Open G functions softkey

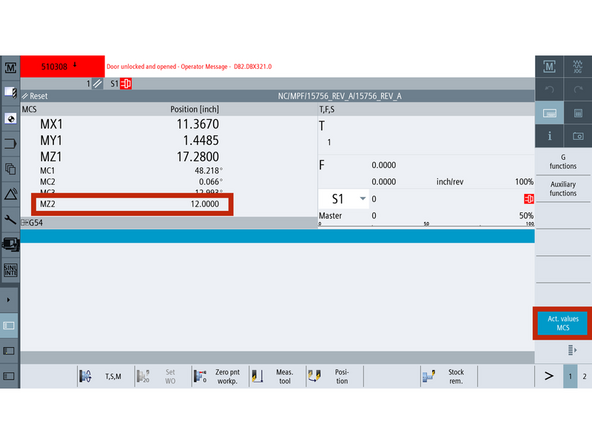[563, 162]
